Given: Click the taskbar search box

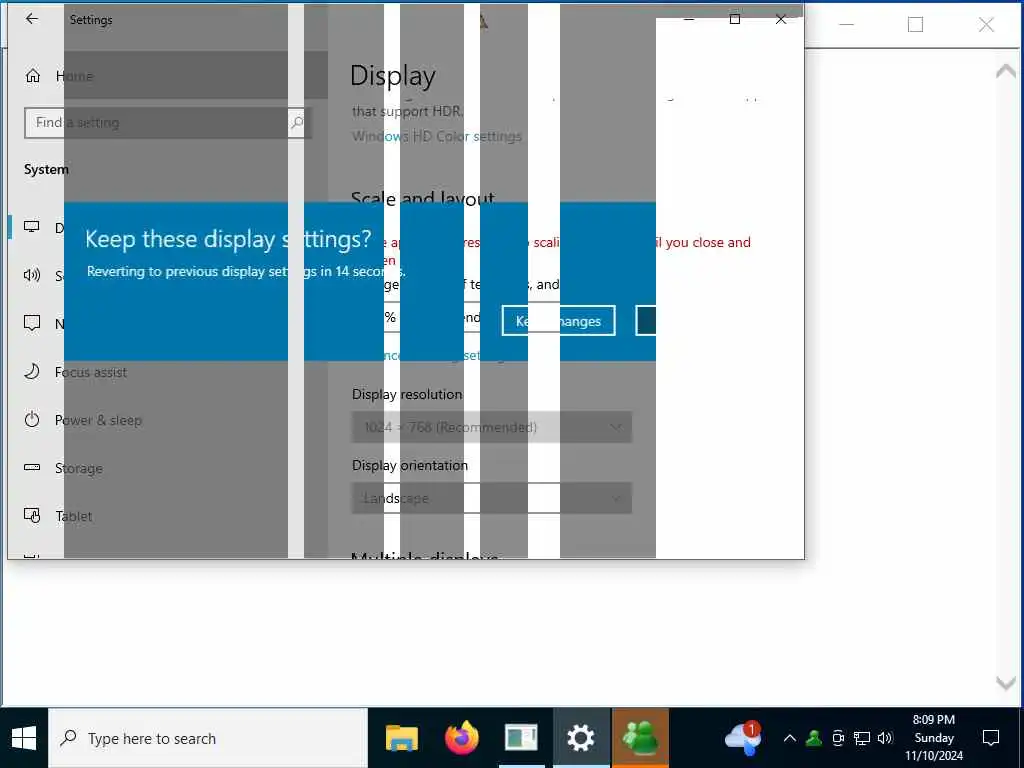Looking at the screenshot, I should click(x=208, y=739).
